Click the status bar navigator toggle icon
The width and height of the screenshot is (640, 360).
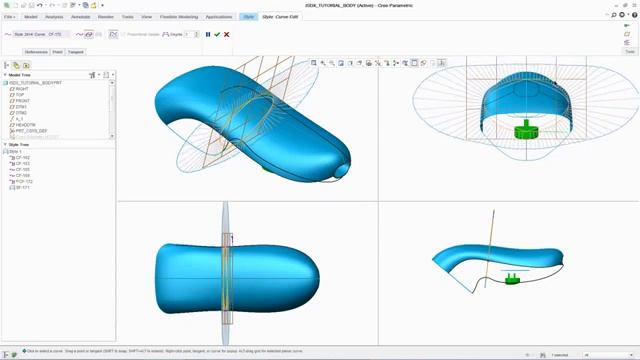point(6,355)
